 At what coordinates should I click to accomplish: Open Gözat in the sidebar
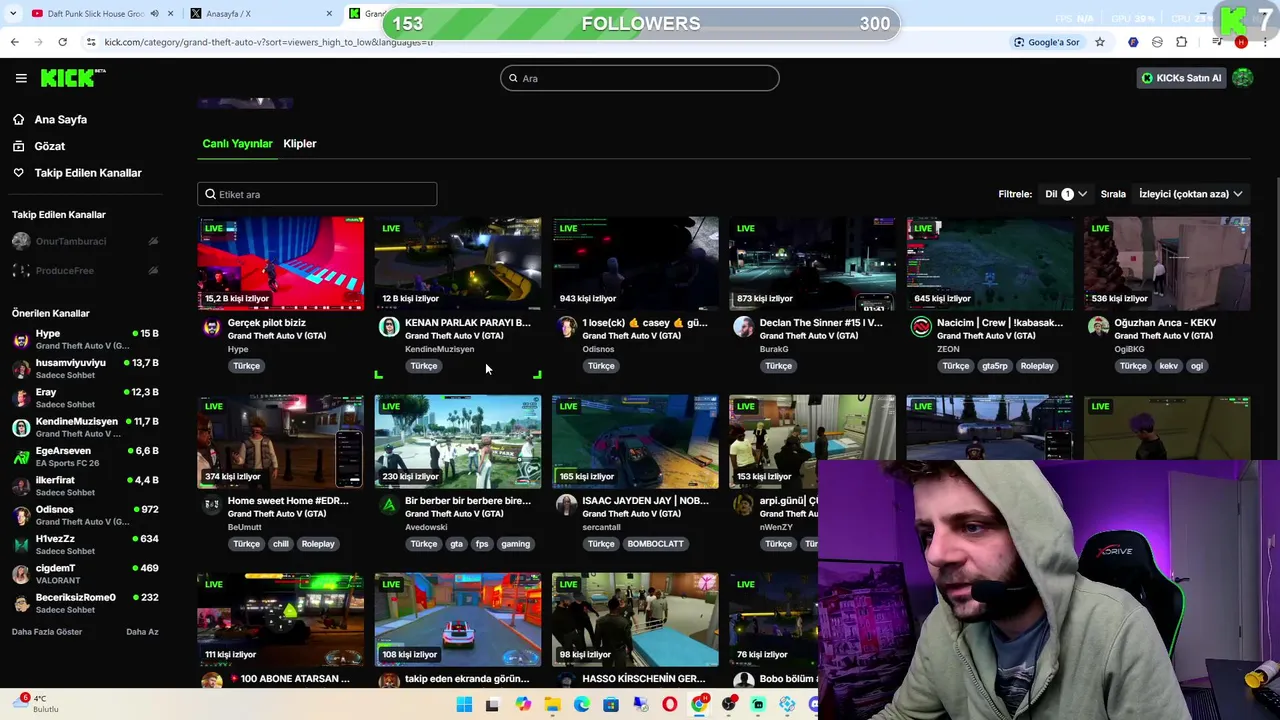click(49, 146)
